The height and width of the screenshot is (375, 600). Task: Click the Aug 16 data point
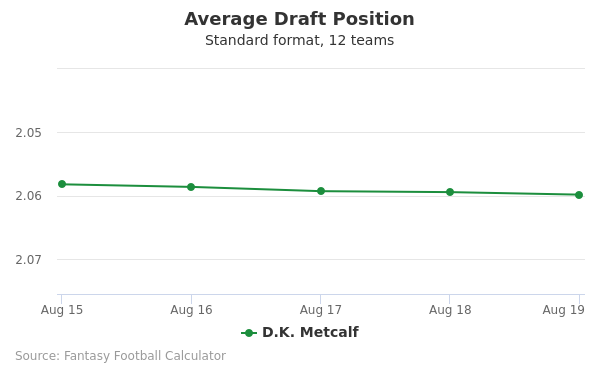pyautogui.click(x=191, y=187)
